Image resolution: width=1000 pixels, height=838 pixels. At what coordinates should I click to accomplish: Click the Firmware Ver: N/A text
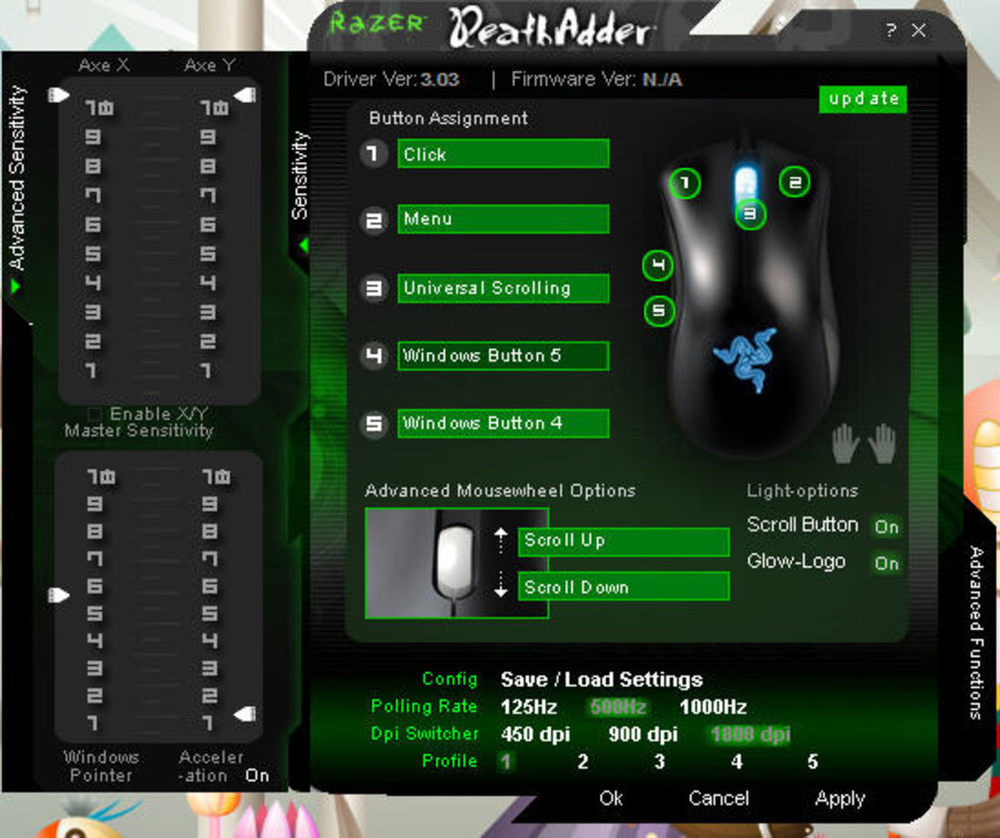(596, 79)
